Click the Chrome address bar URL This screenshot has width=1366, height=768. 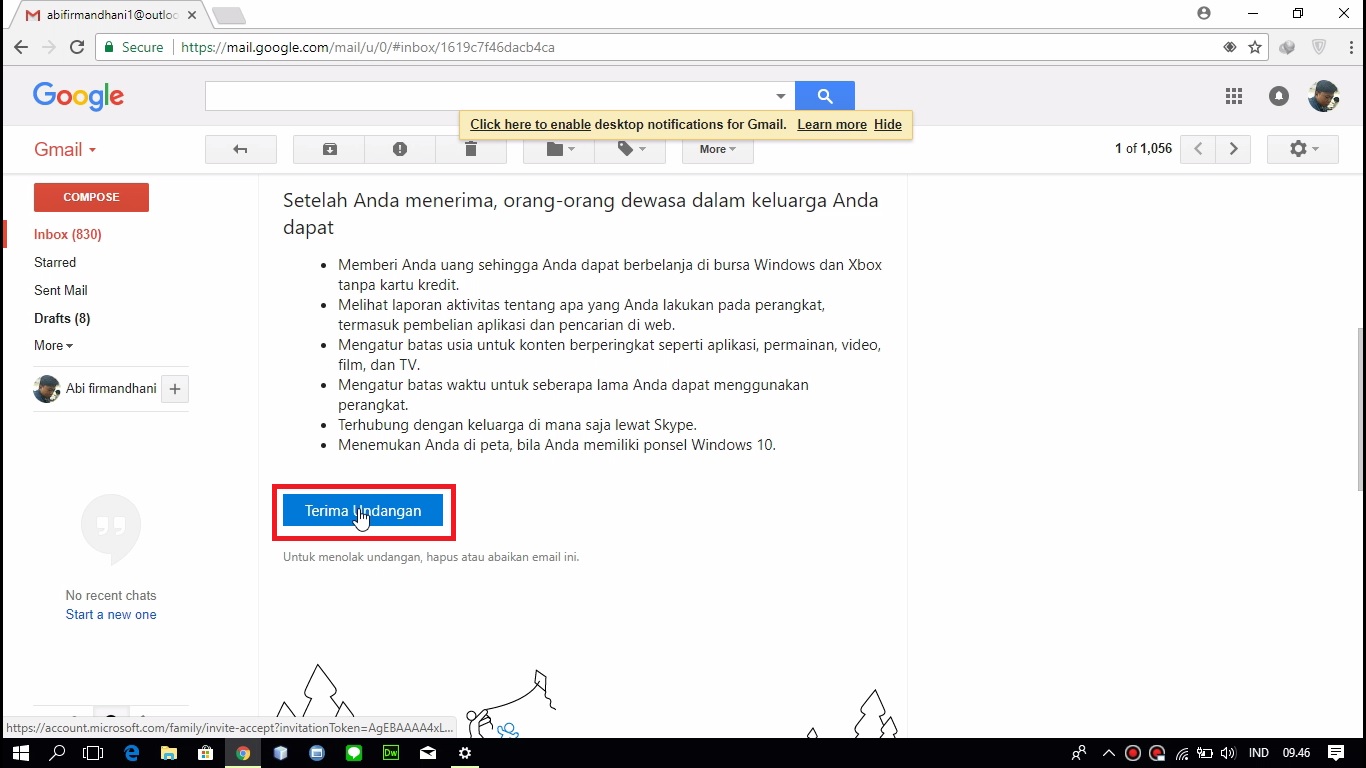368,47
